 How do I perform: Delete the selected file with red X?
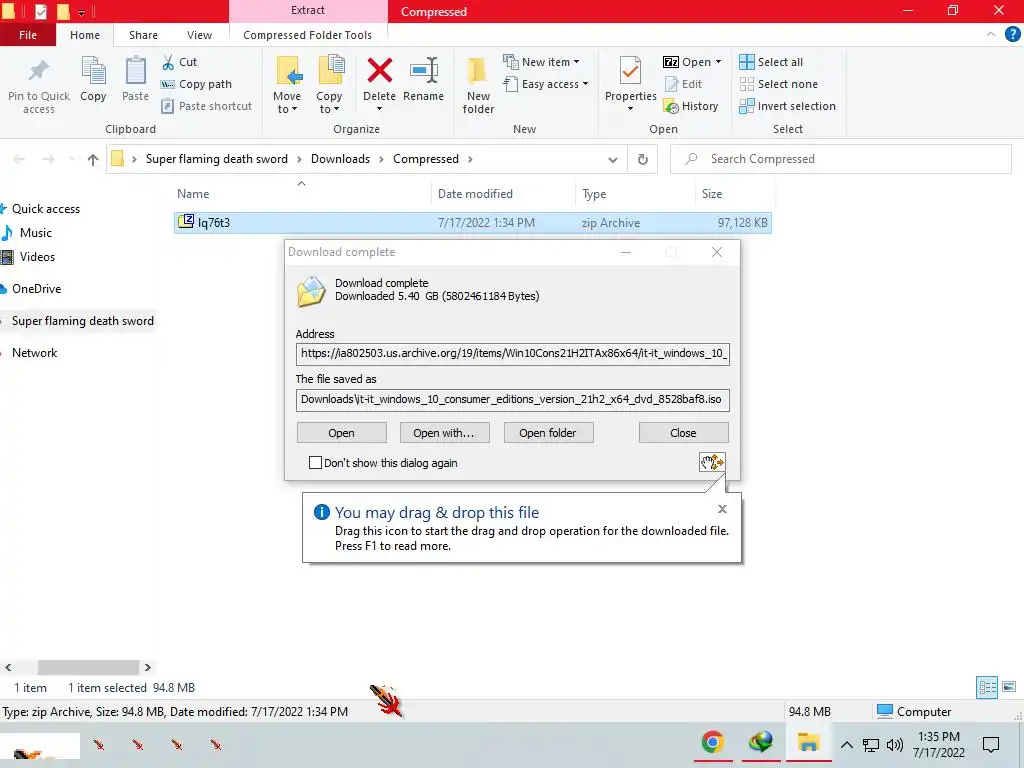pyautogui.click(x=379, y=71)
